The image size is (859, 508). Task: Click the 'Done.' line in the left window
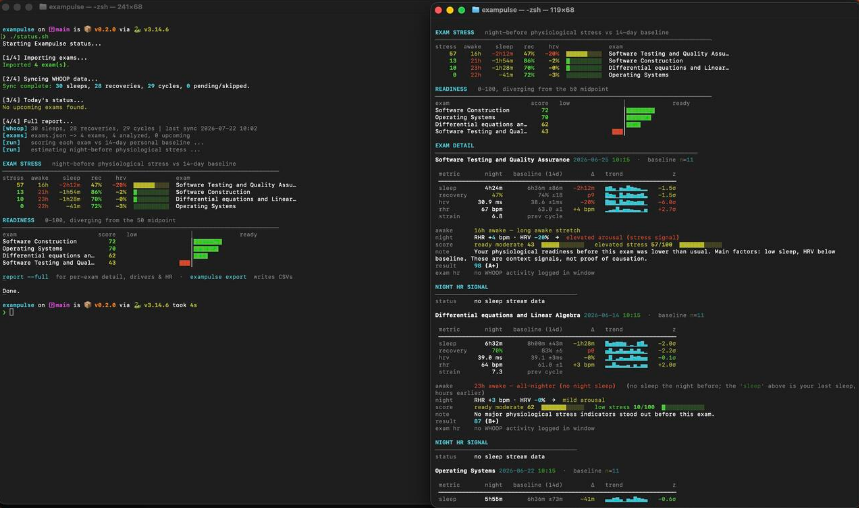(11, 292)
